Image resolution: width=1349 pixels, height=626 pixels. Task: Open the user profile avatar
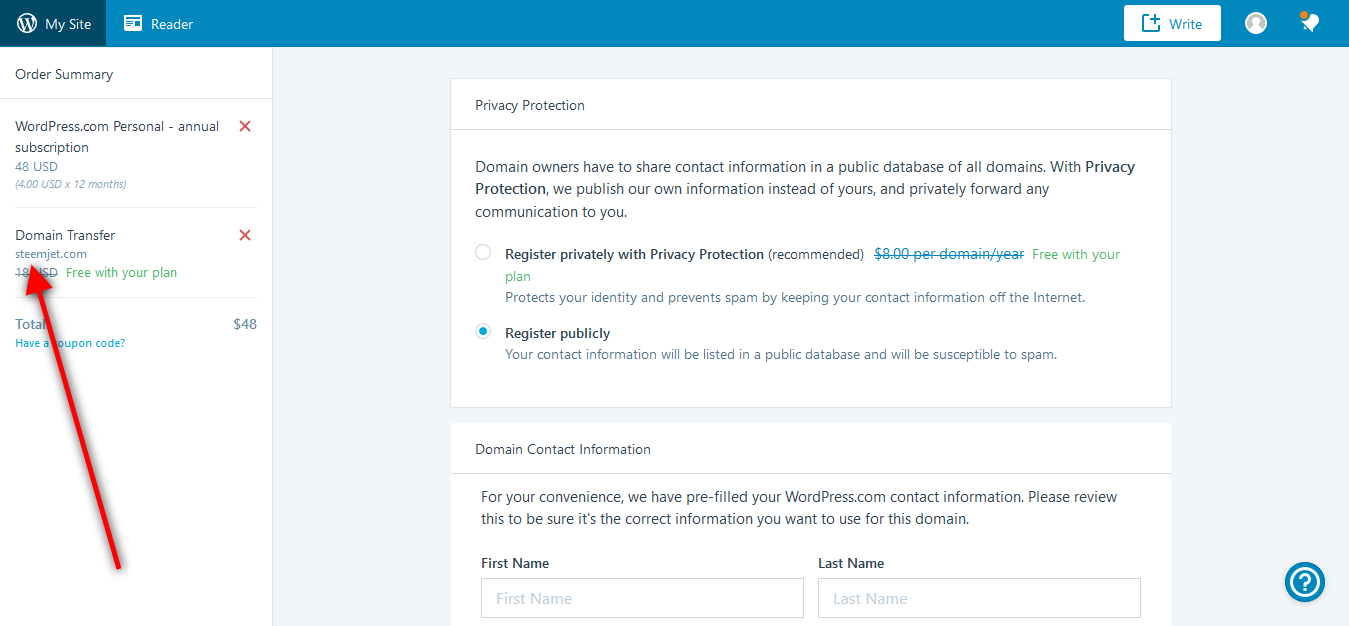[x=1256, y=23]
